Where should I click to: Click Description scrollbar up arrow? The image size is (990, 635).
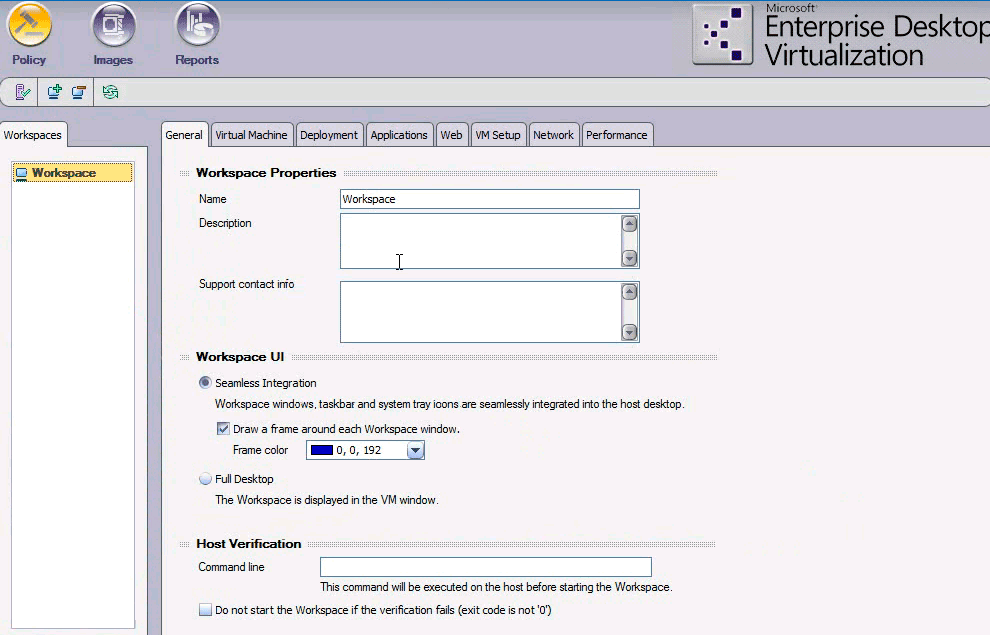pyautogui.click(x=629, y=224)
